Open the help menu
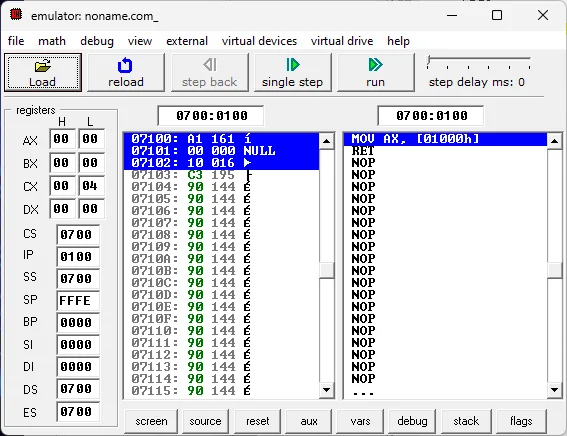 point(398,41)
